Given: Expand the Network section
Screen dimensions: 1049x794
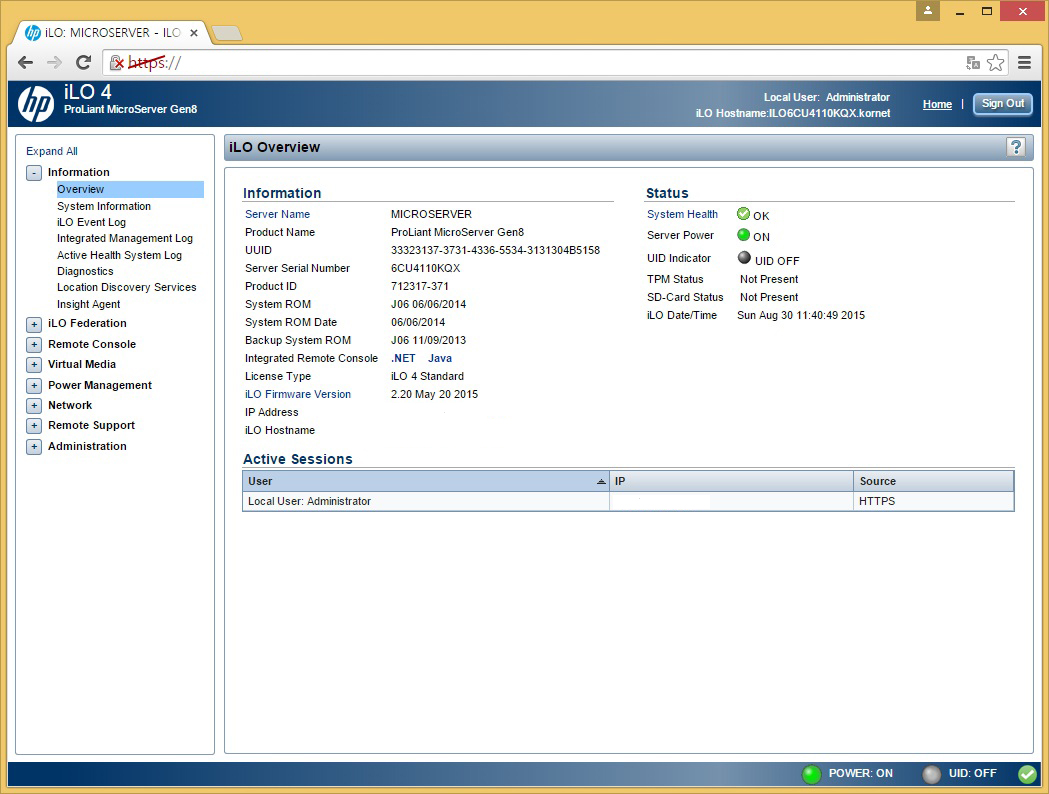Looking at the screenshot, I should [34, 406].
